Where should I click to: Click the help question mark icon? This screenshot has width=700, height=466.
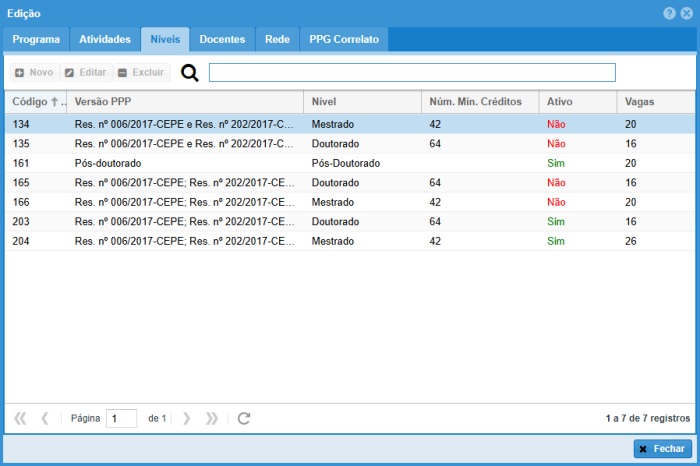669,13
